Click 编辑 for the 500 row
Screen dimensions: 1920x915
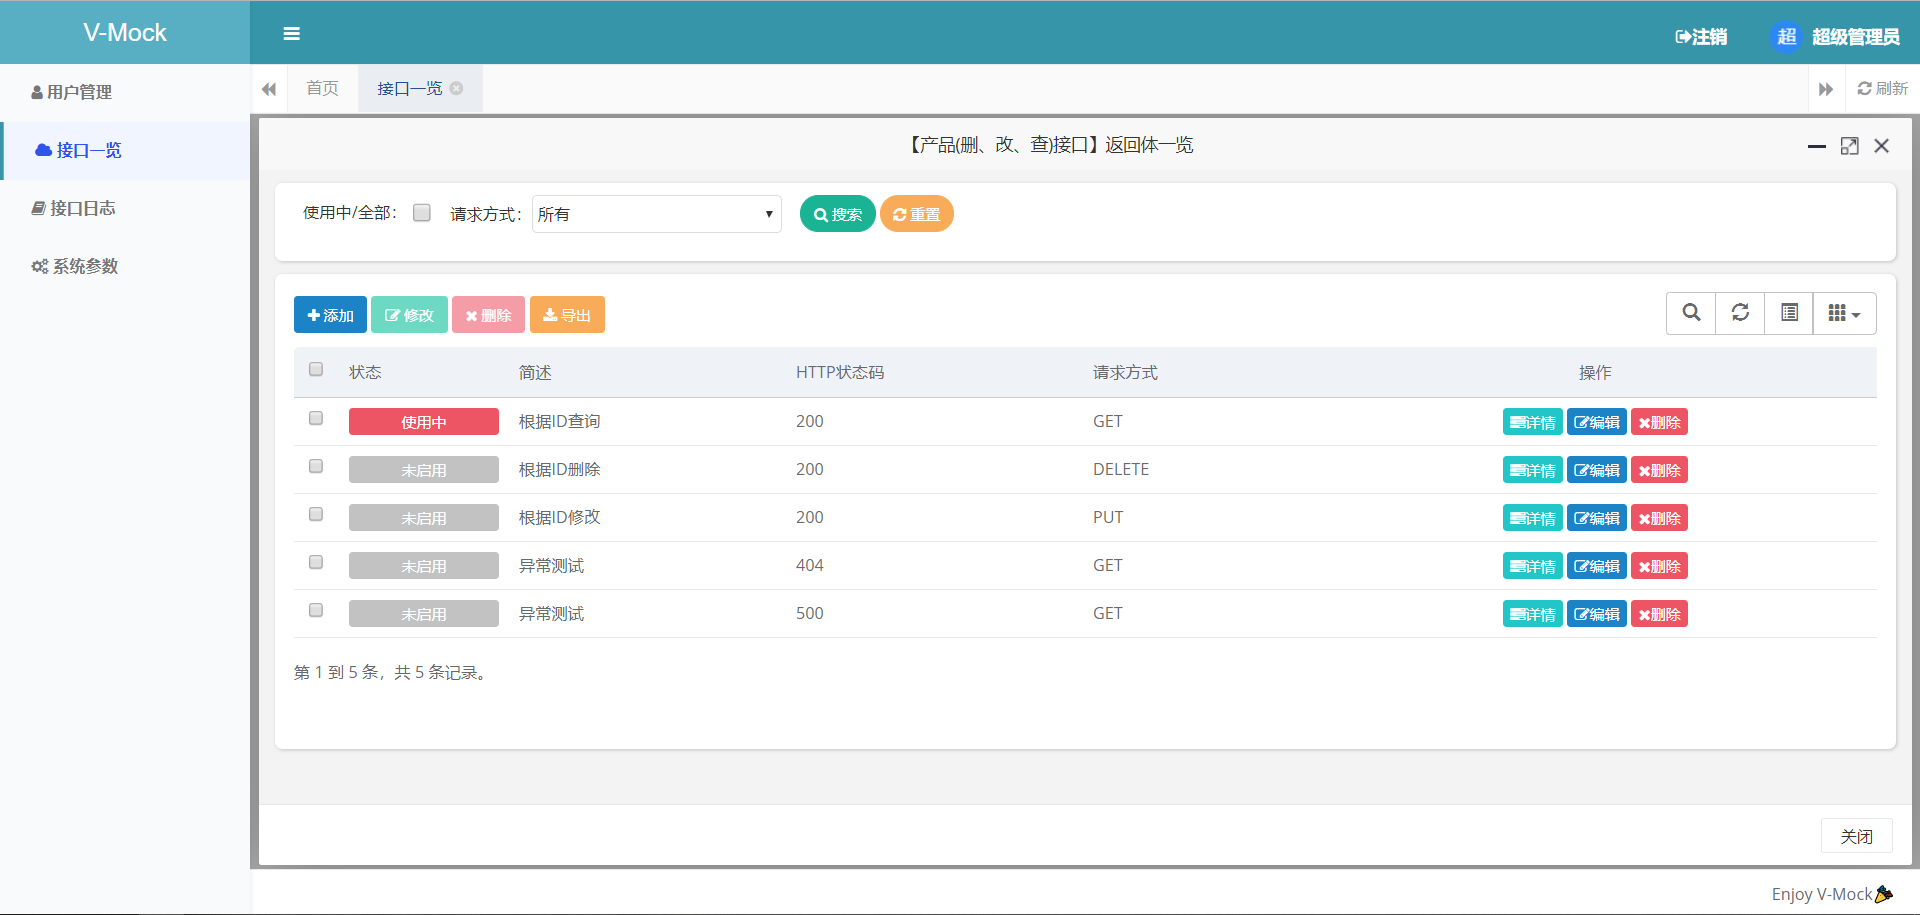coord(1597,614)
